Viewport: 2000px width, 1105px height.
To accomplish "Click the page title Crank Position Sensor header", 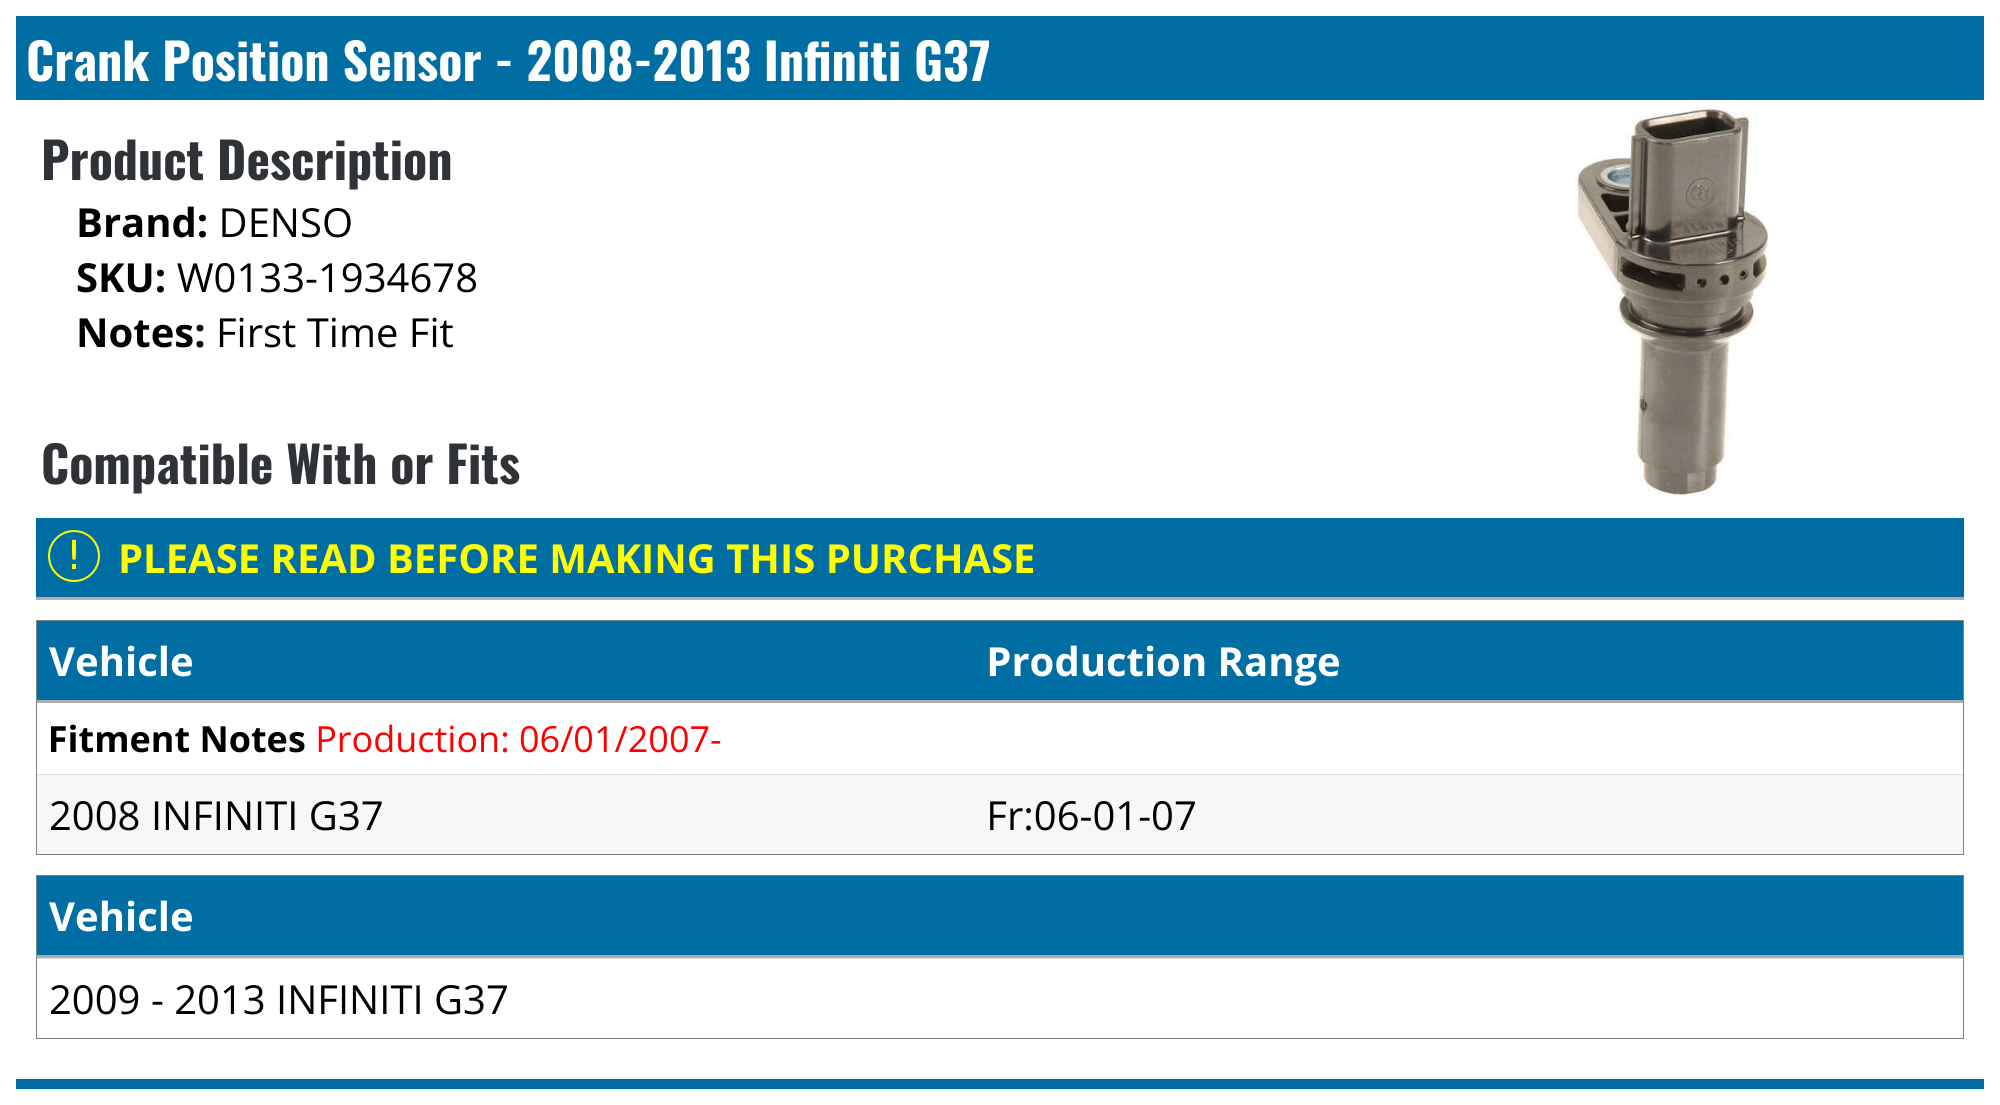I will [x=507, y=61].
